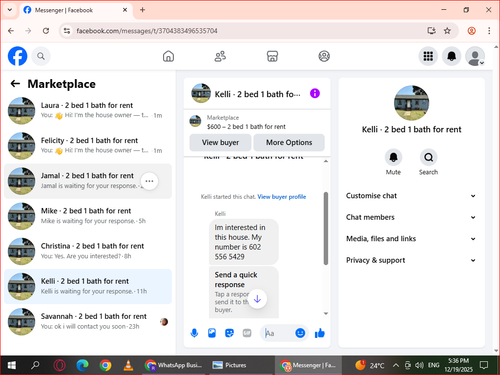Expand Customise chat section
Viewport: 500px width, 375px height.
pyautogui.click(x=411, y=196)
